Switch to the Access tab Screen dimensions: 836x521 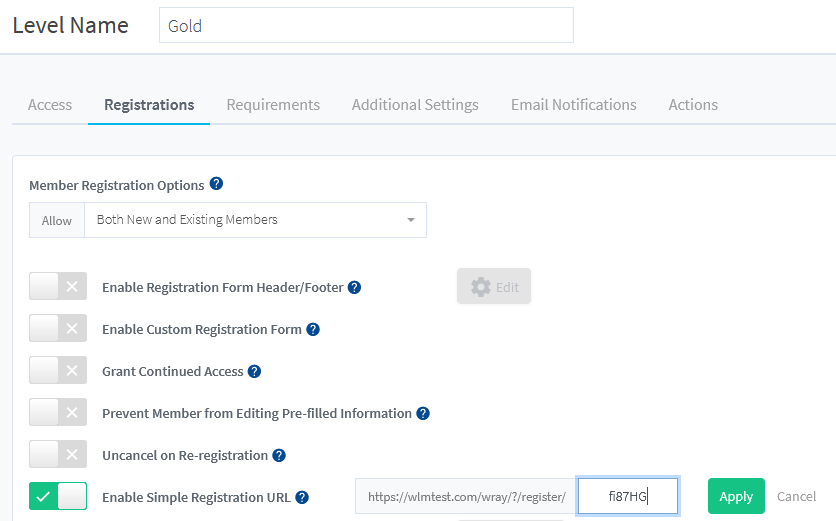click(x=50, y=105)
